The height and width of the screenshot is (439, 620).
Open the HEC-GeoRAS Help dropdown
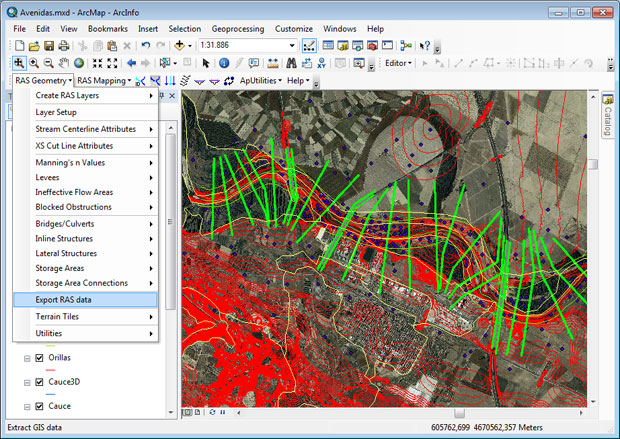[298, 81]
